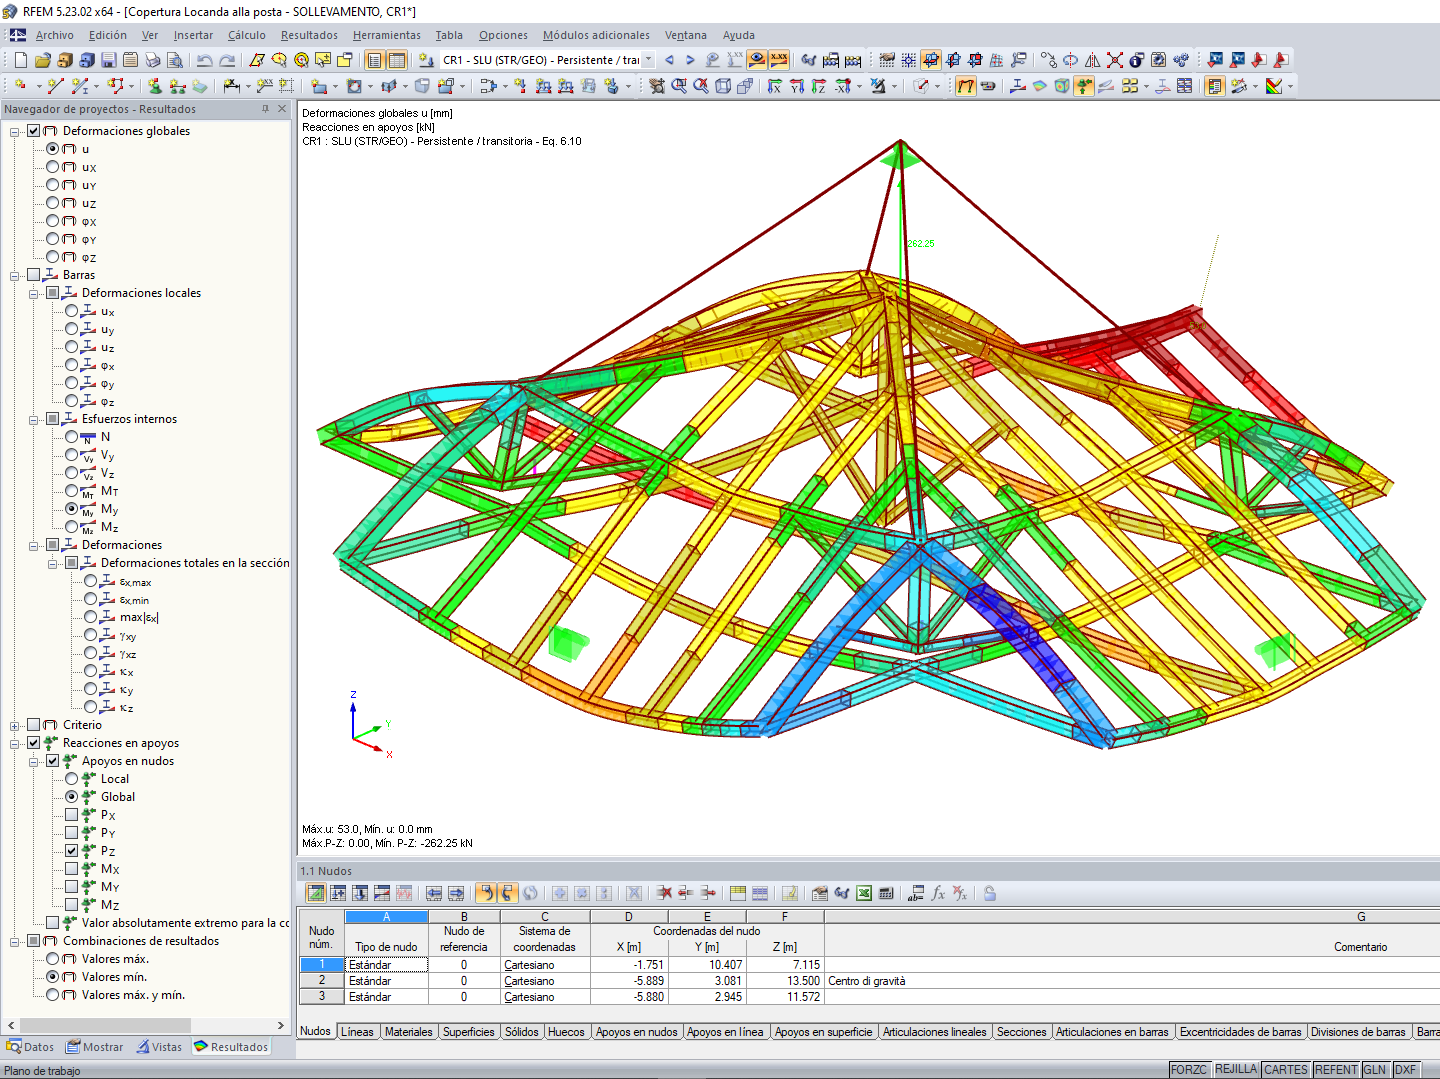This screenshot has height=1079, width=1440.
Task: Click the Save file toolbar icon
Action: coord(108,60)
